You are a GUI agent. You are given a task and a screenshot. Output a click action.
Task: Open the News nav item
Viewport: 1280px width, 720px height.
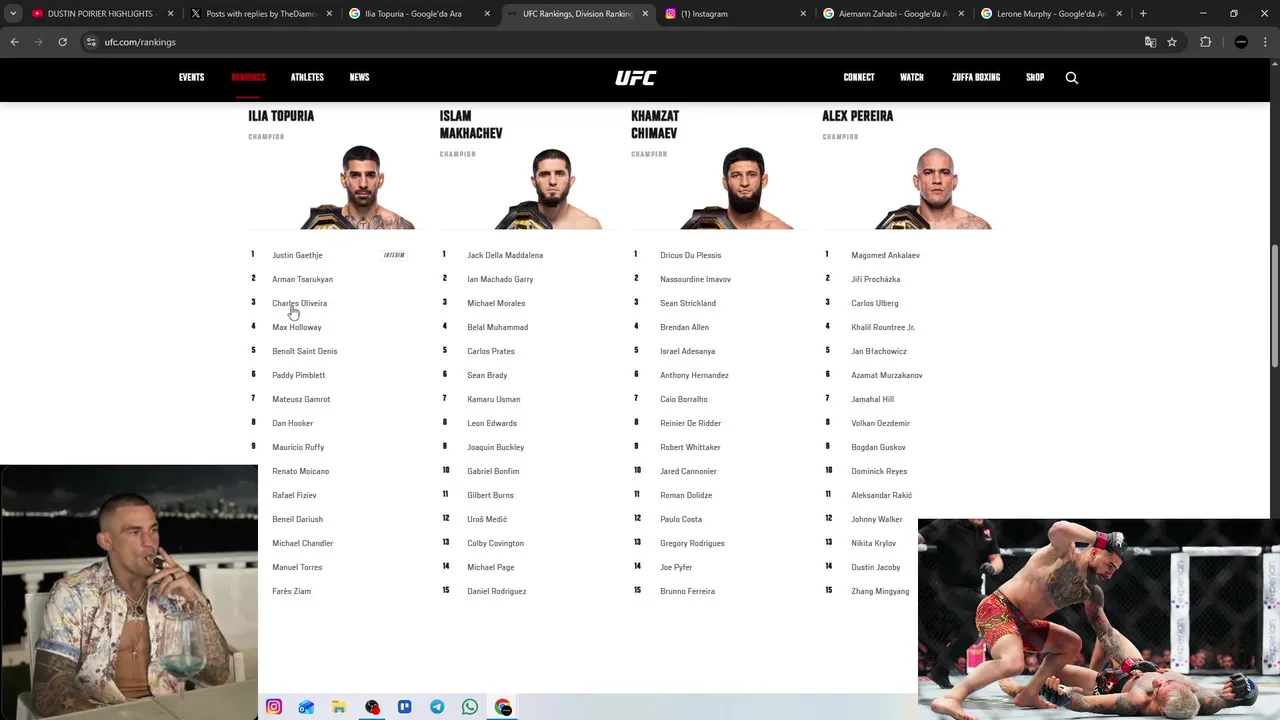click(359, 78)
